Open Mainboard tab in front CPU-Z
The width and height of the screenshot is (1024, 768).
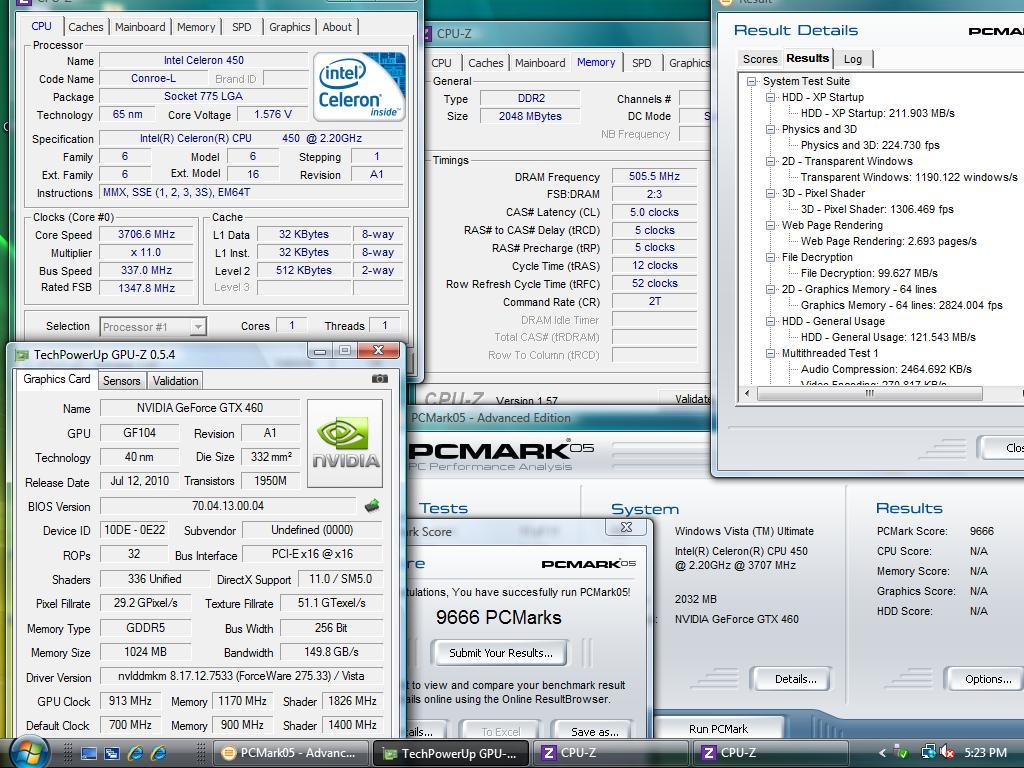140,27
